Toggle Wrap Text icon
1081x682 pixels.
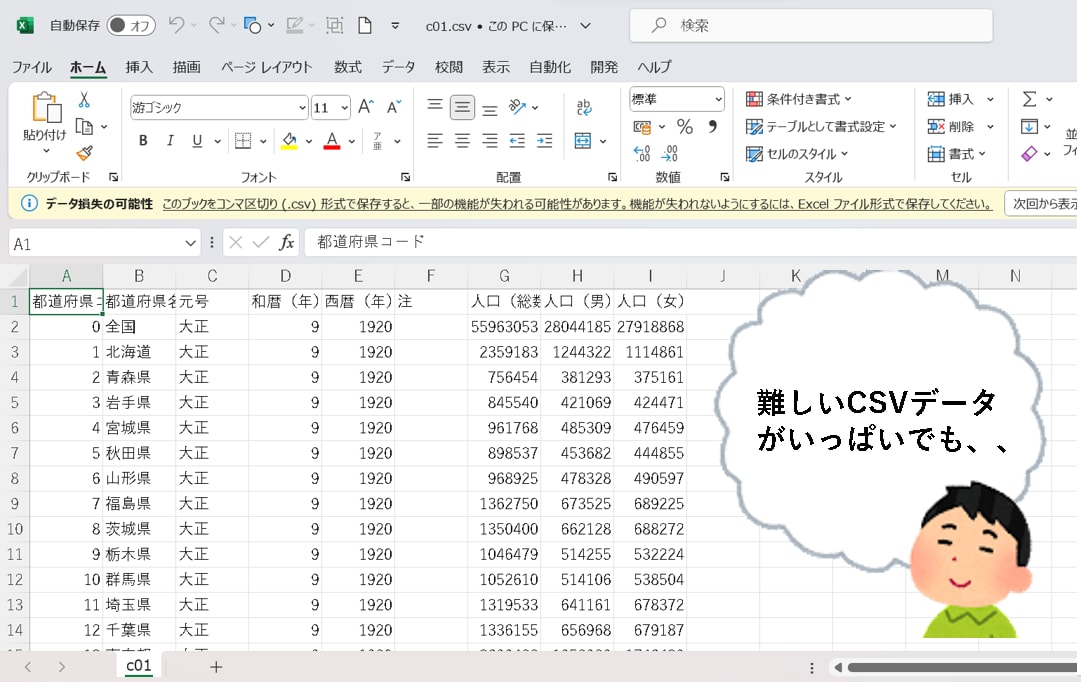click(584, 107)
